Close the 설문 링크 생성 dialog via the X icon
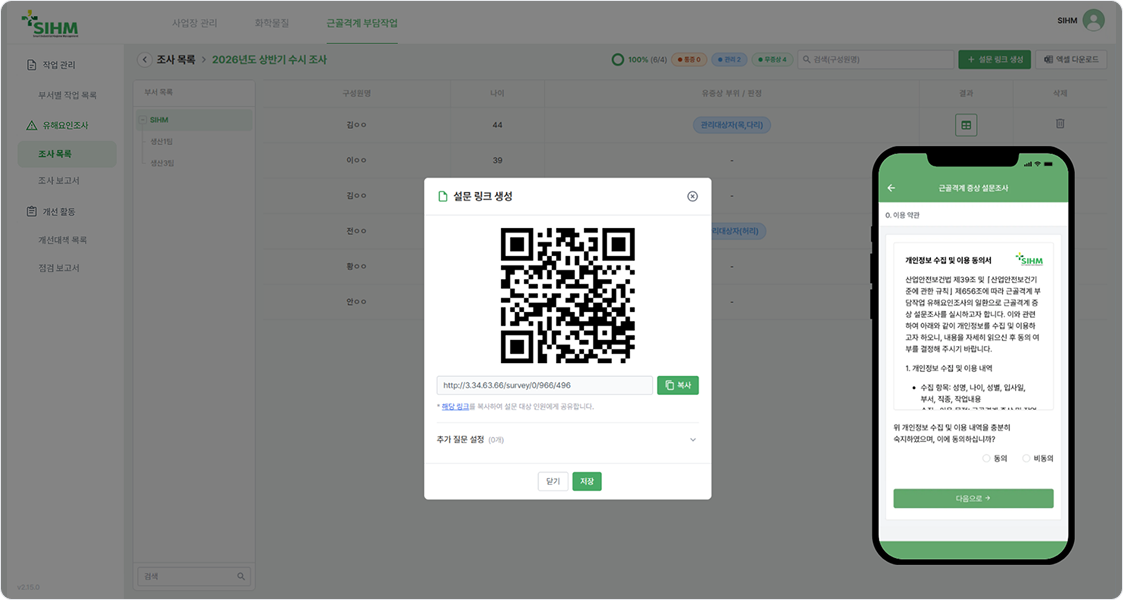This screenshot has height=600, width=1123. (692, 196)
